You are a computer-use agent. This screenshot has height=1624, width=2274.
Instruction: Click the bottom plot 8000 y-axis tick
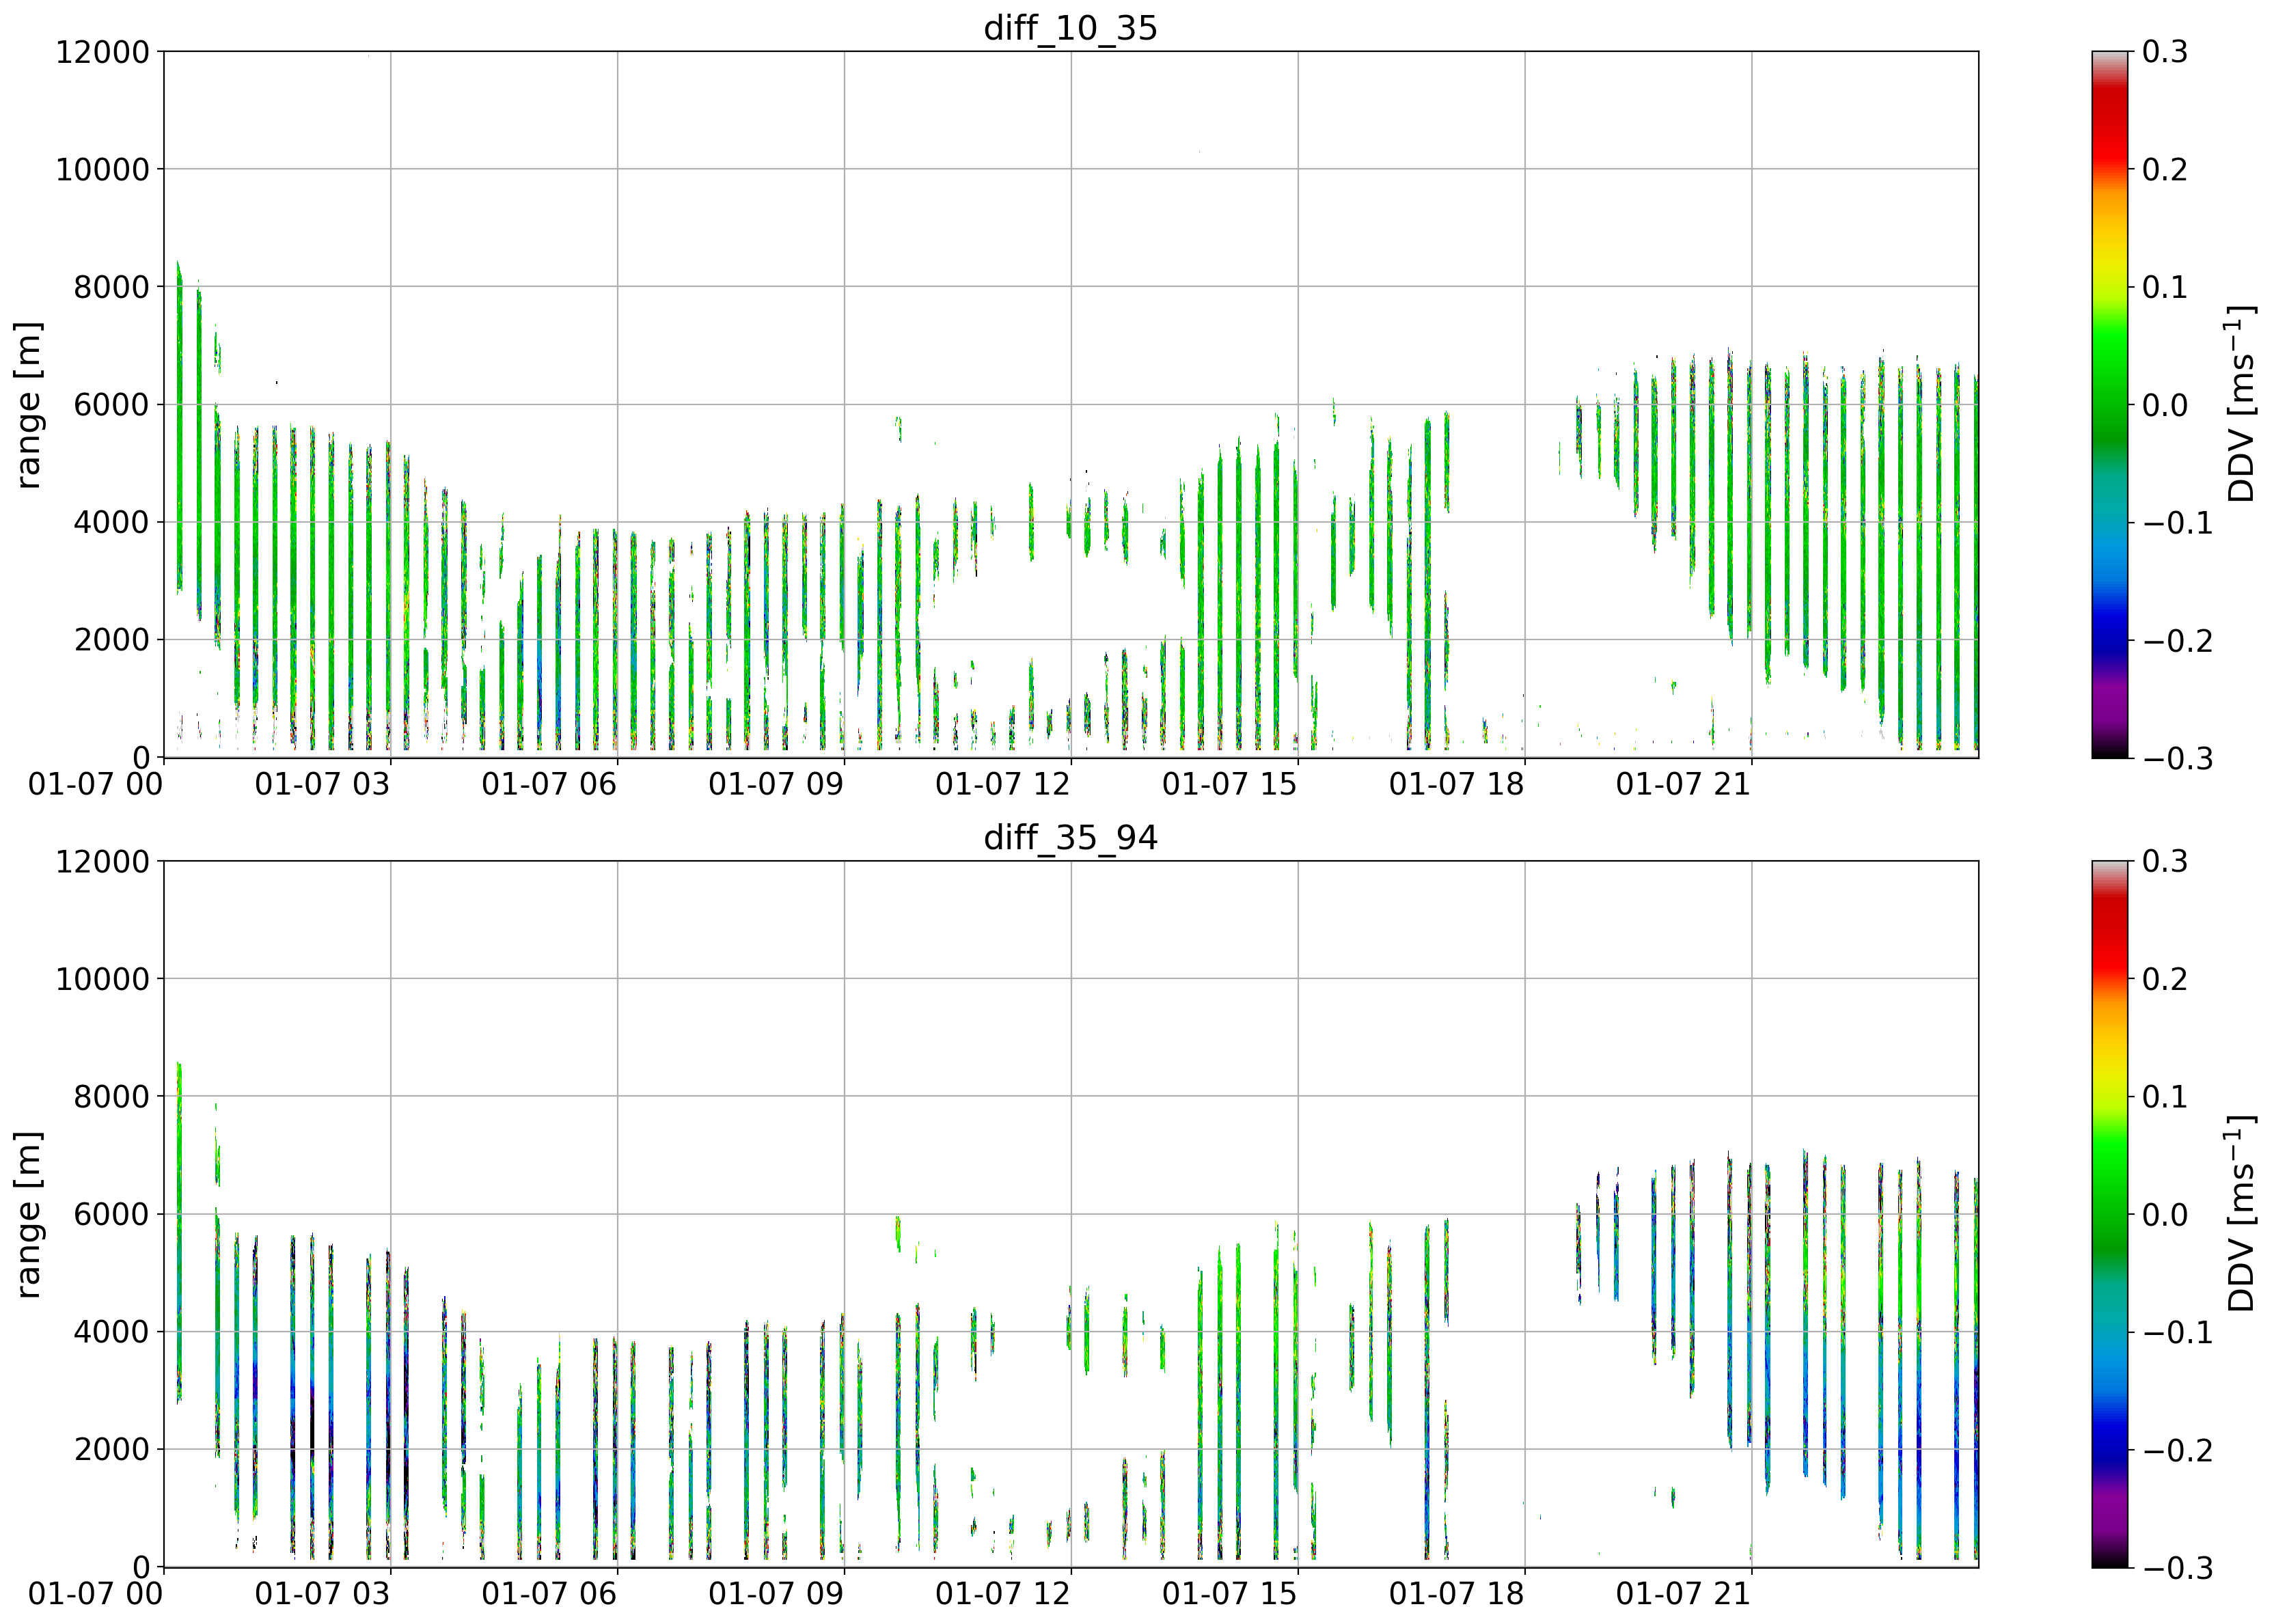(x=111, y=1097)
